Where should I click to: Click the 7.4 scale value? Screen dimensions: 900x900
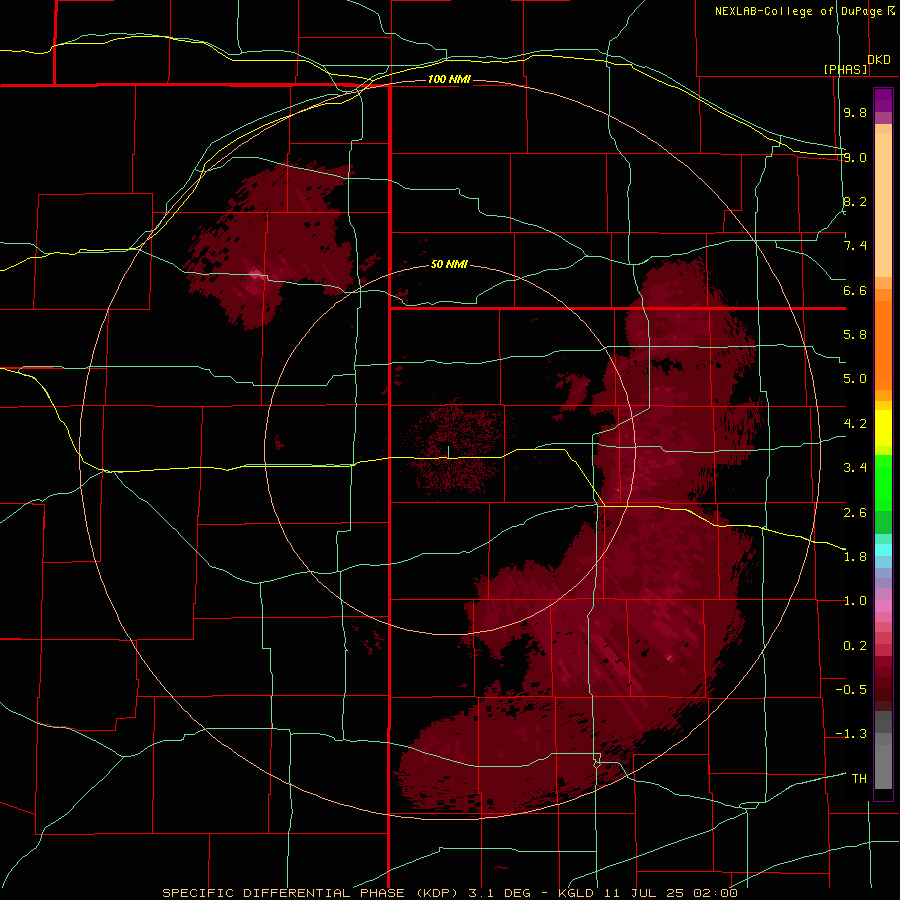[x=855, y=246]
